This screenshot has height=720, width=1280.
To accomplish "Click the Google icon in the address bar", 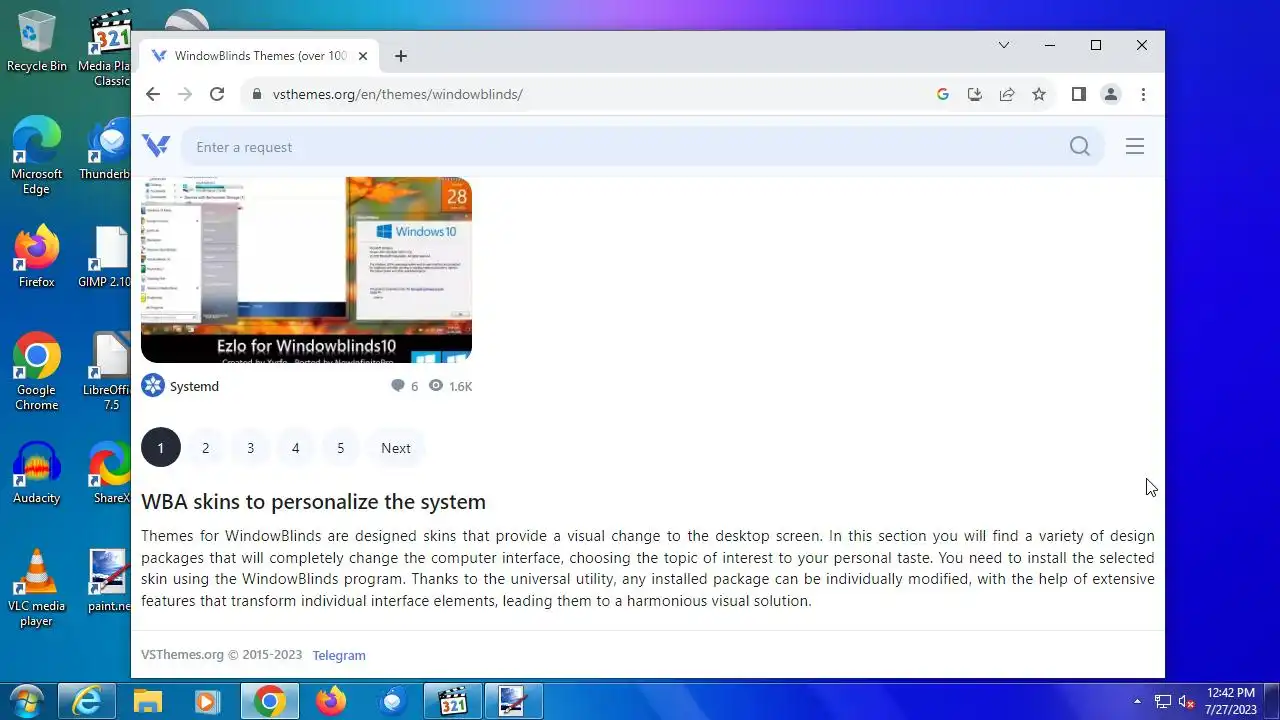I will (942, 94).
